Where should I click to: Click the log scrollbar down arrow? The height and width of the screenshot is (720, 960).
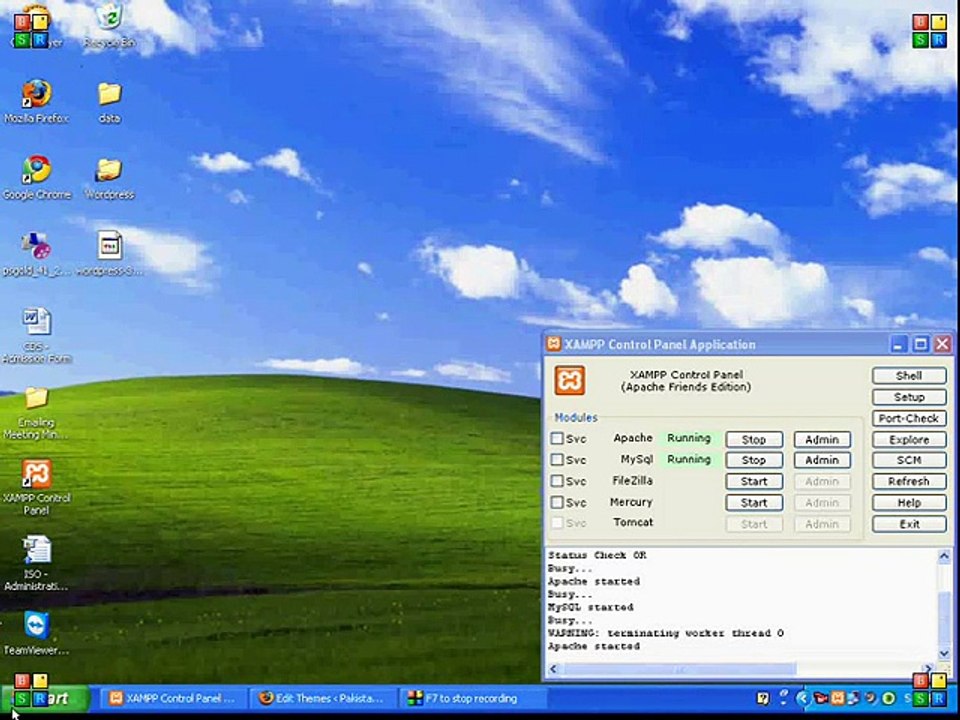[944, 653]
